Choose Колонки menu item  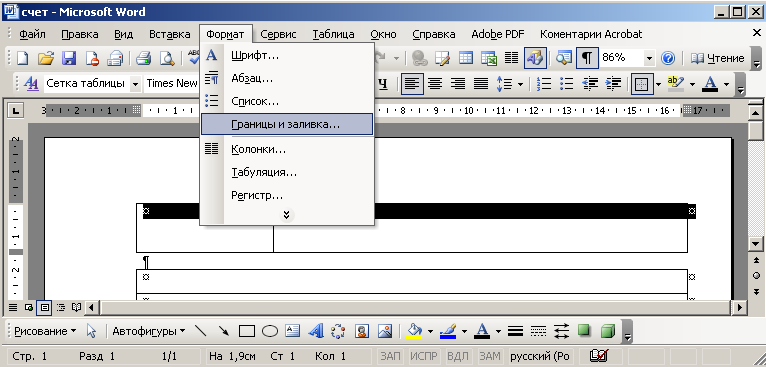tap(287, 149)
